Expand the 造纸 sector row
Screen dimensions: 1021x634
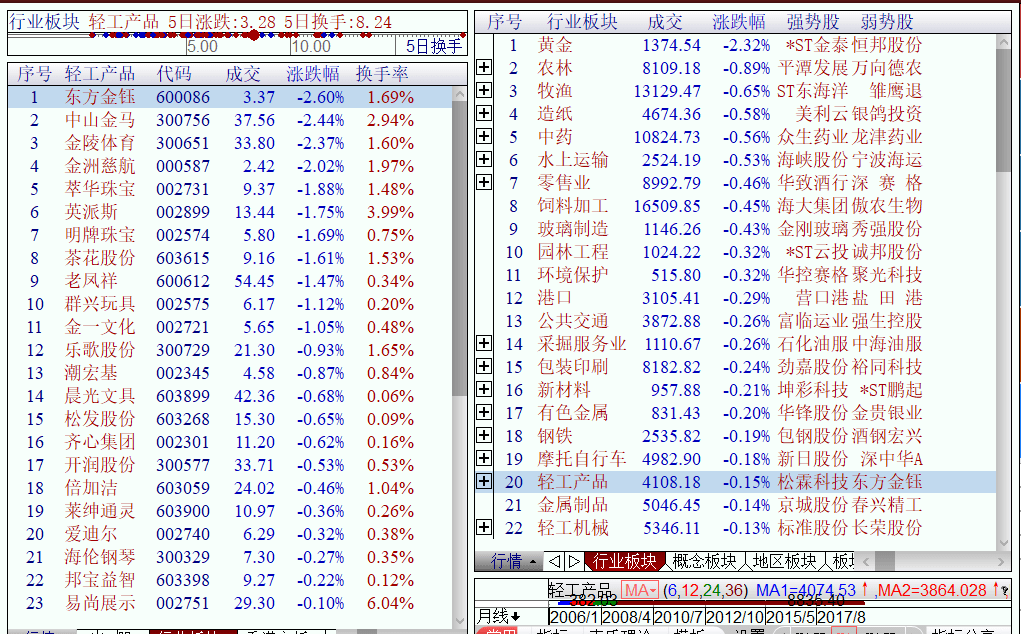484,113
